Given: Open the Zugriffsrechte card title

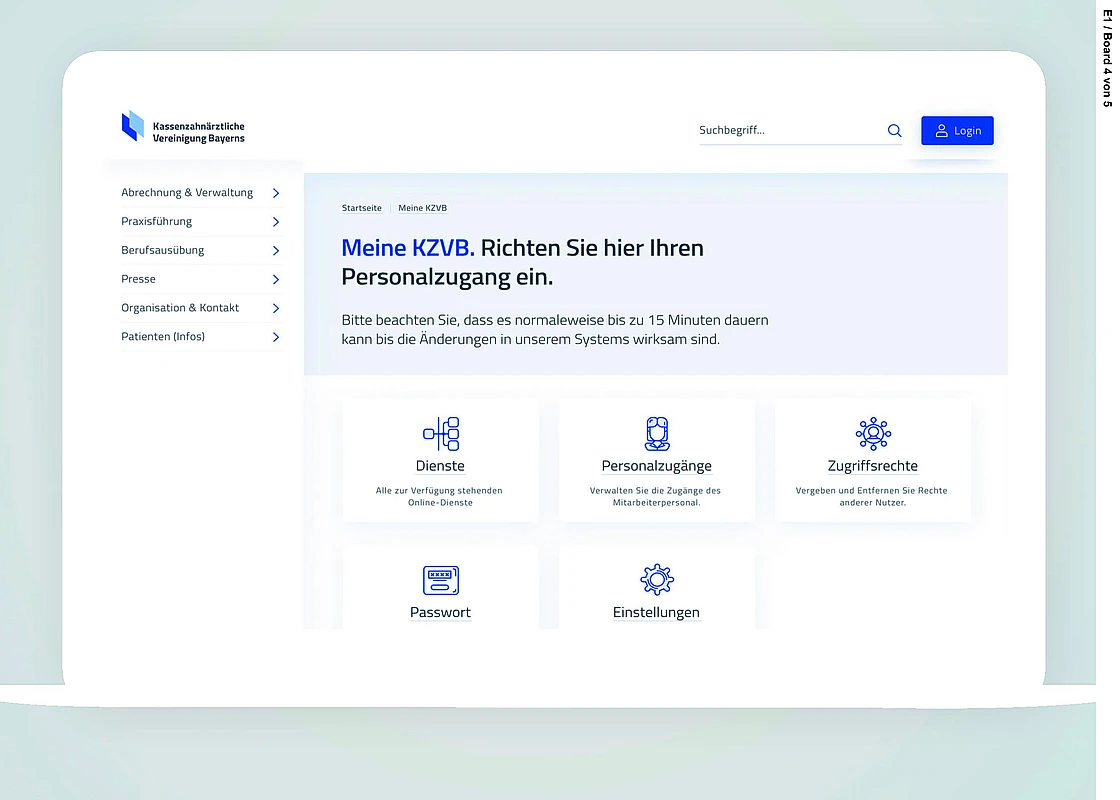Looking at the screenshot, I should coord(873,466).
